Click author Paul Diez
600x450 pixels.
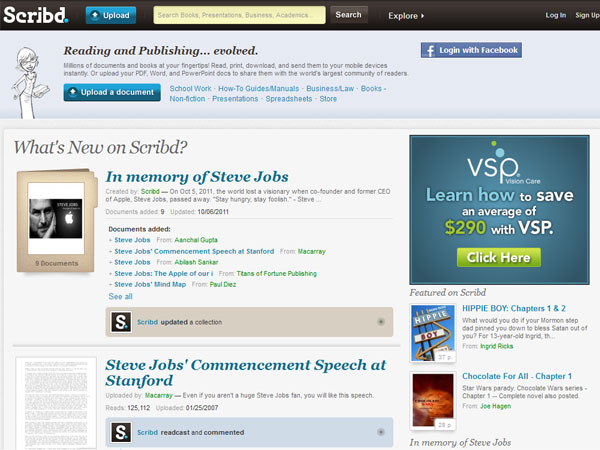pos(223,284)
